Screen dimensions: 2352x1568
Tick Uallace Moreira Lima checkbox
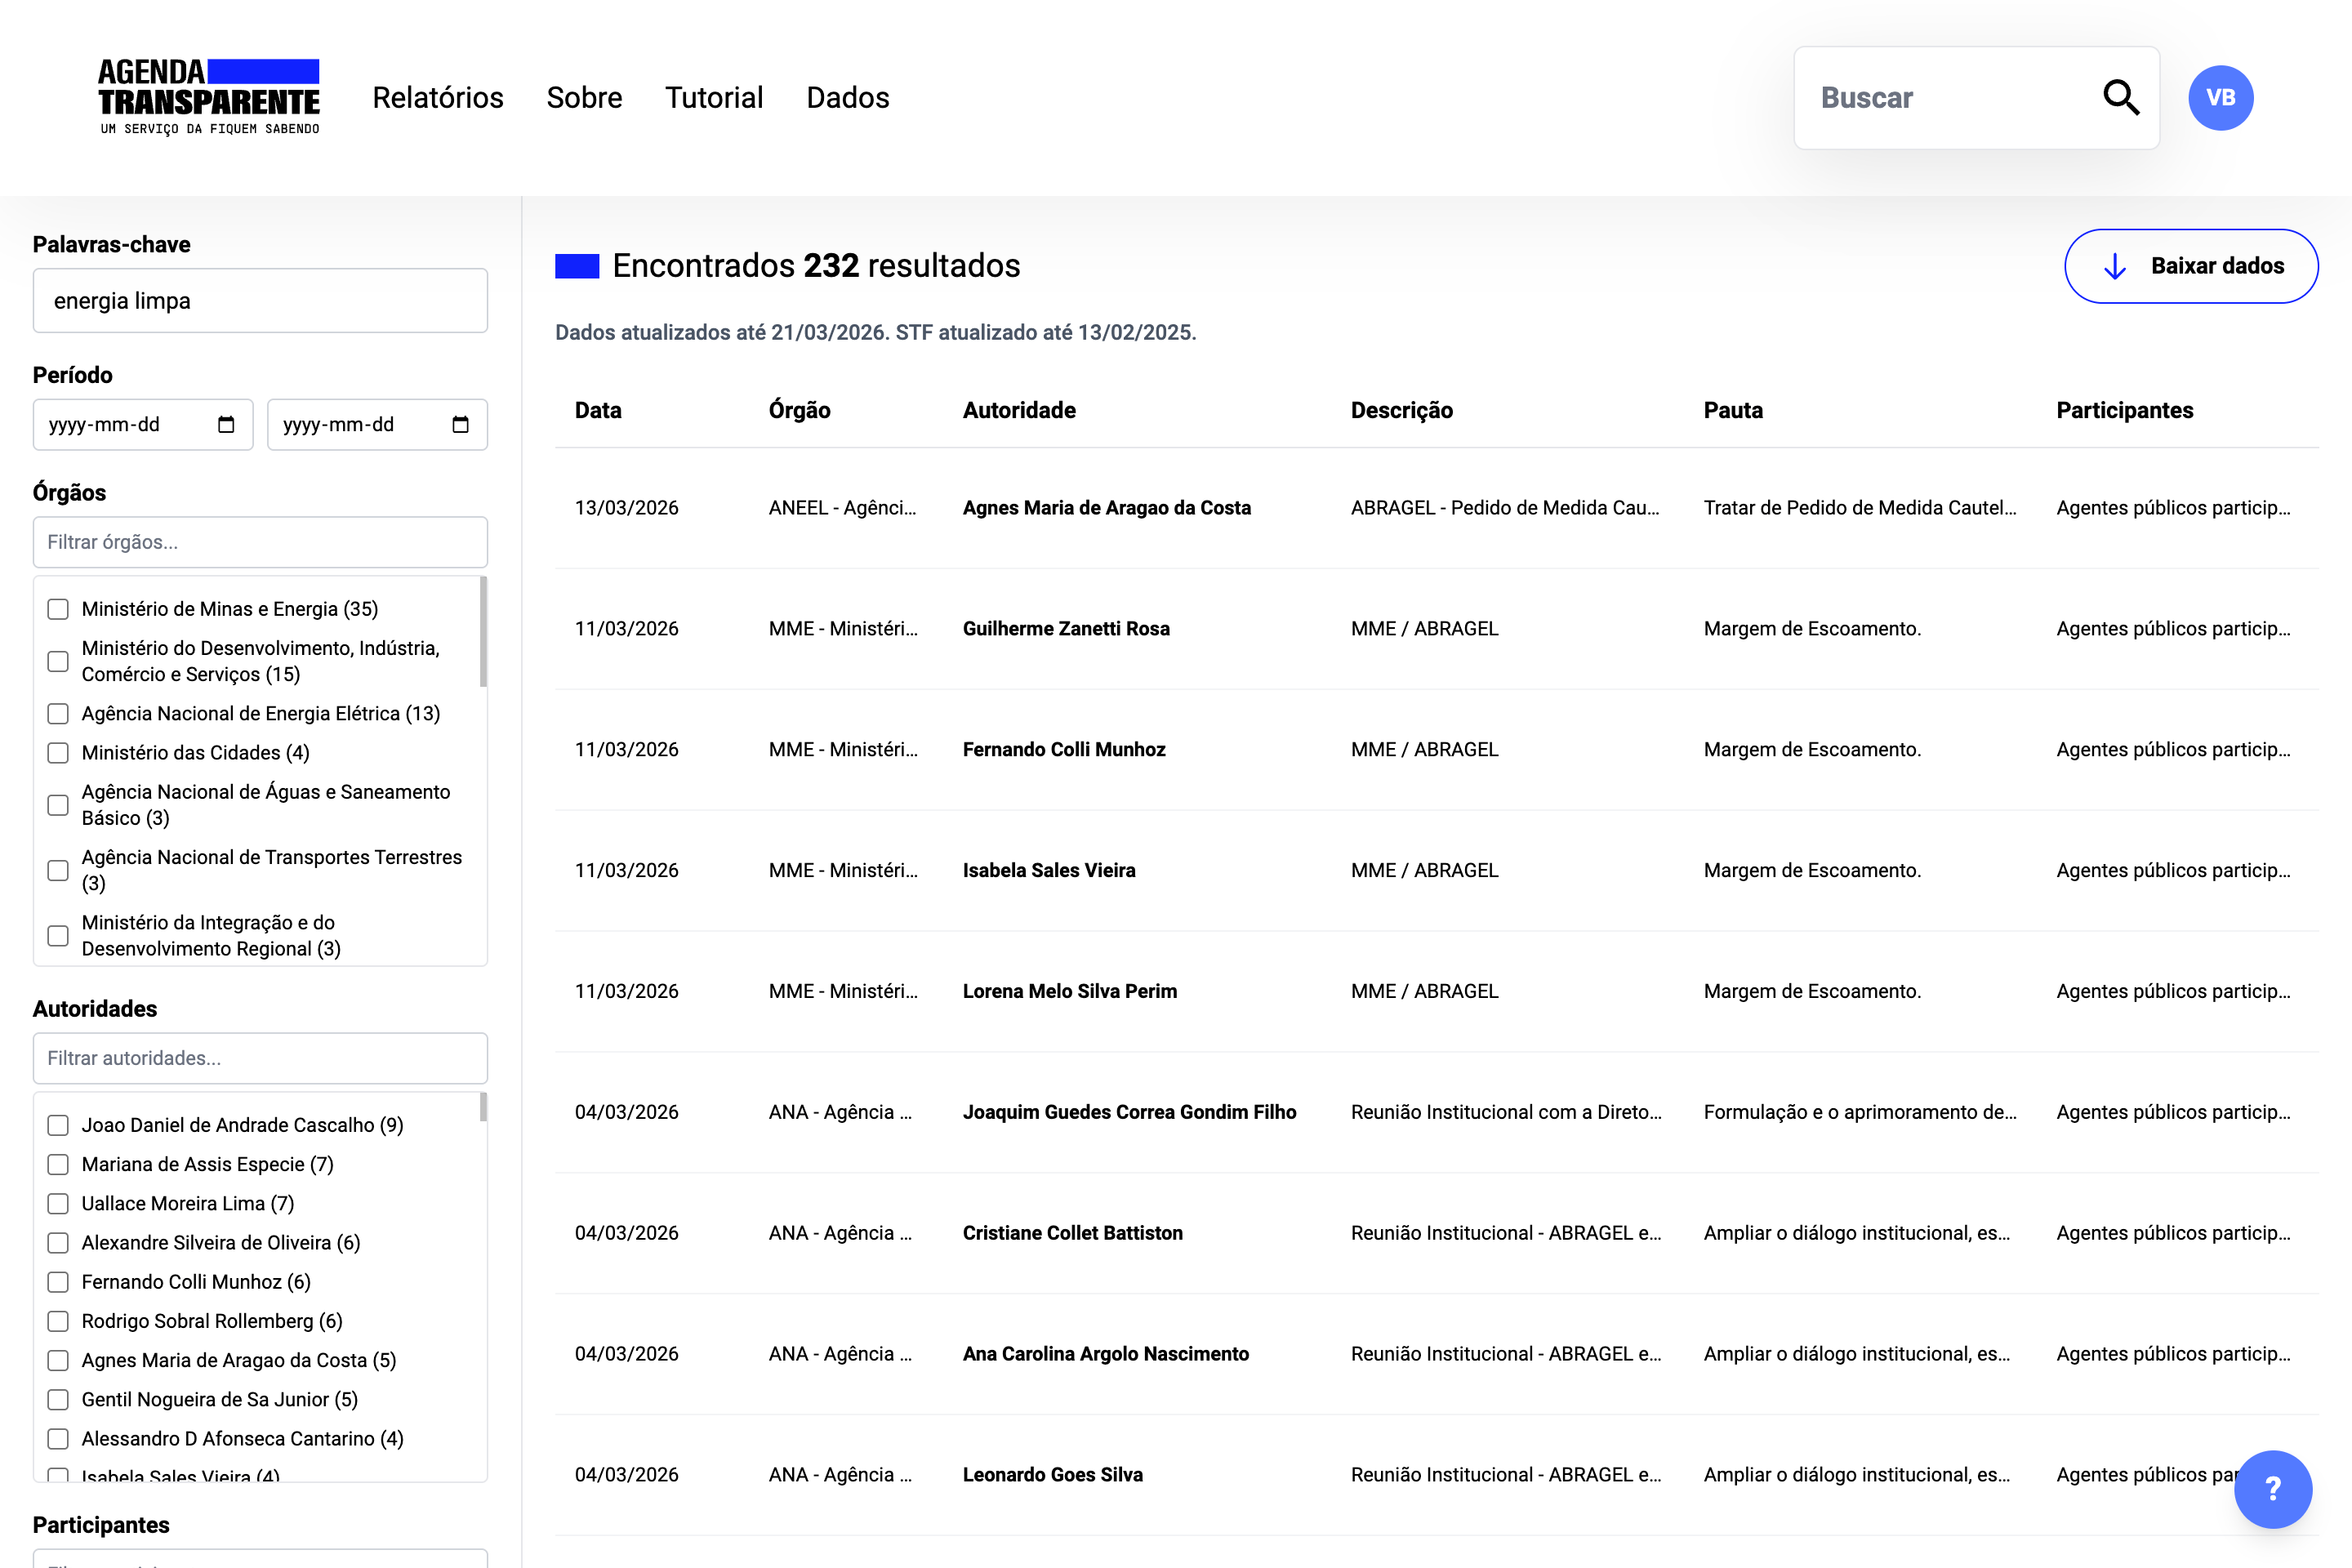click(58, 1204)
